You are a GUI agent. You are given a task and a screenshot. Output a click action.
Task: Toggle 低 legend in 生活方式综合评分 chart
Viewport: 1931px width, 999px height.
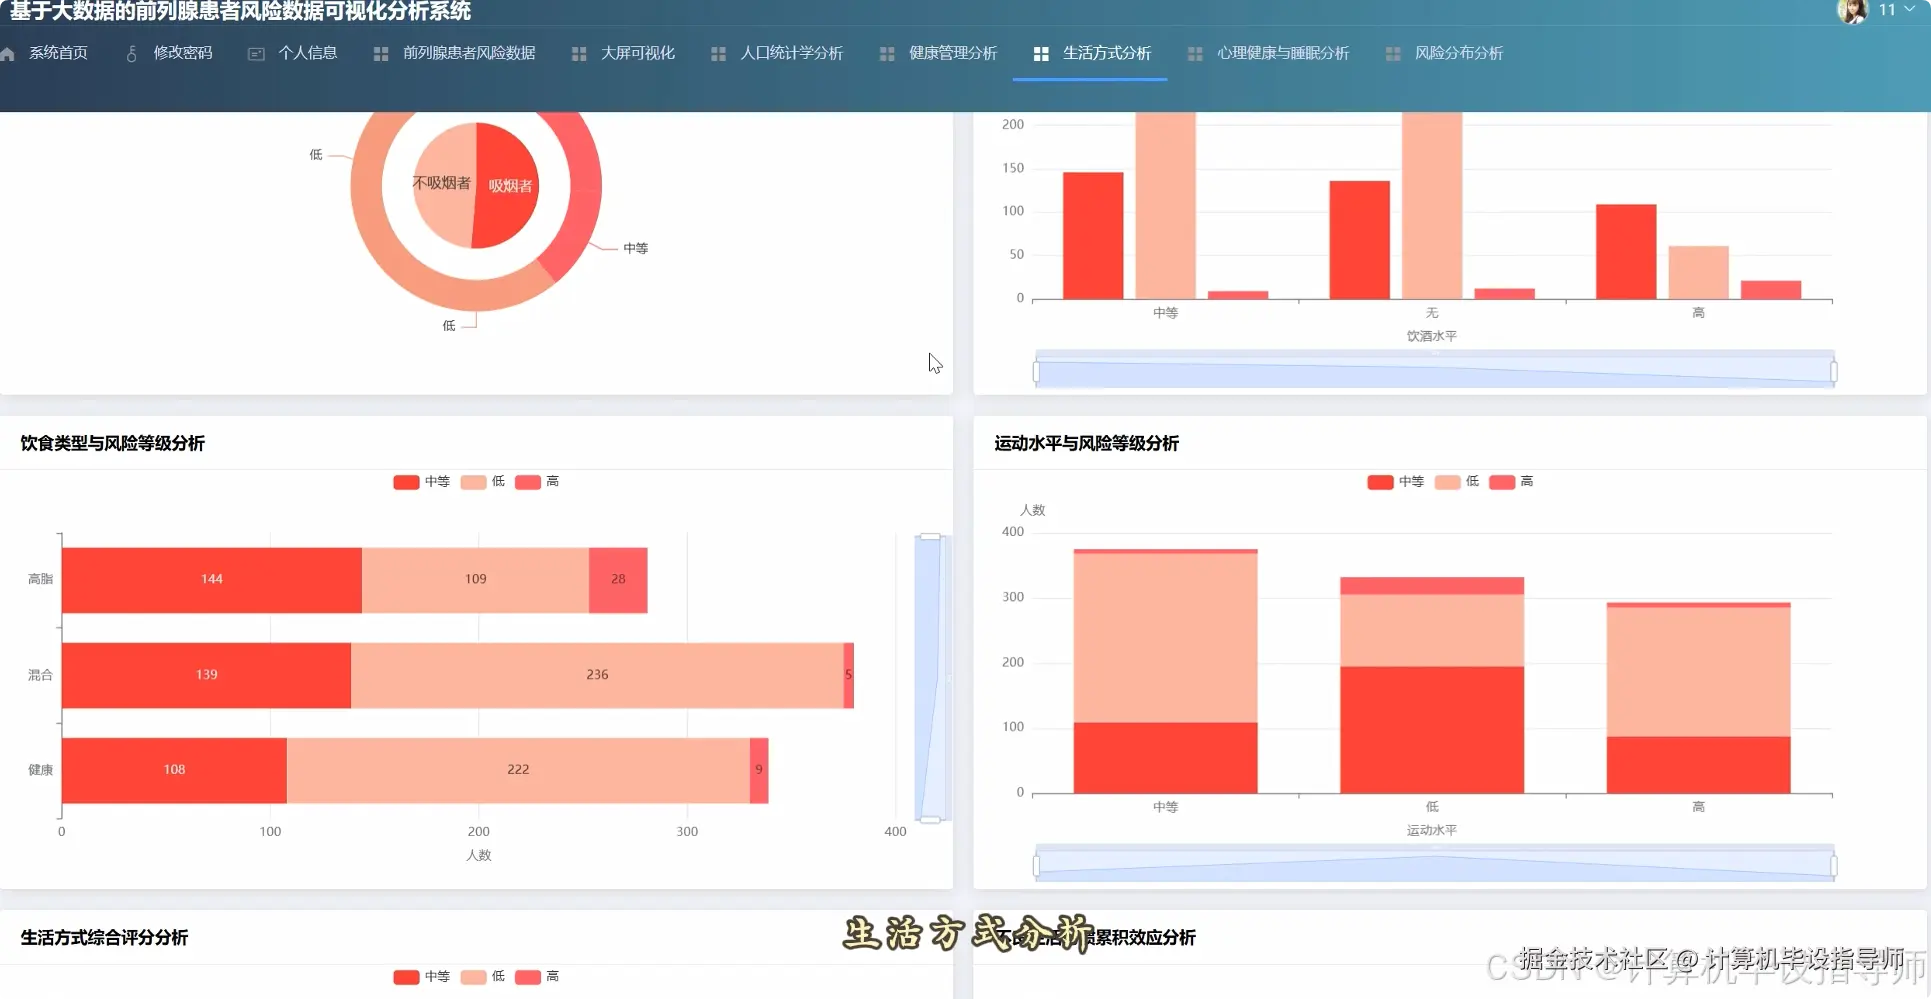483,977
